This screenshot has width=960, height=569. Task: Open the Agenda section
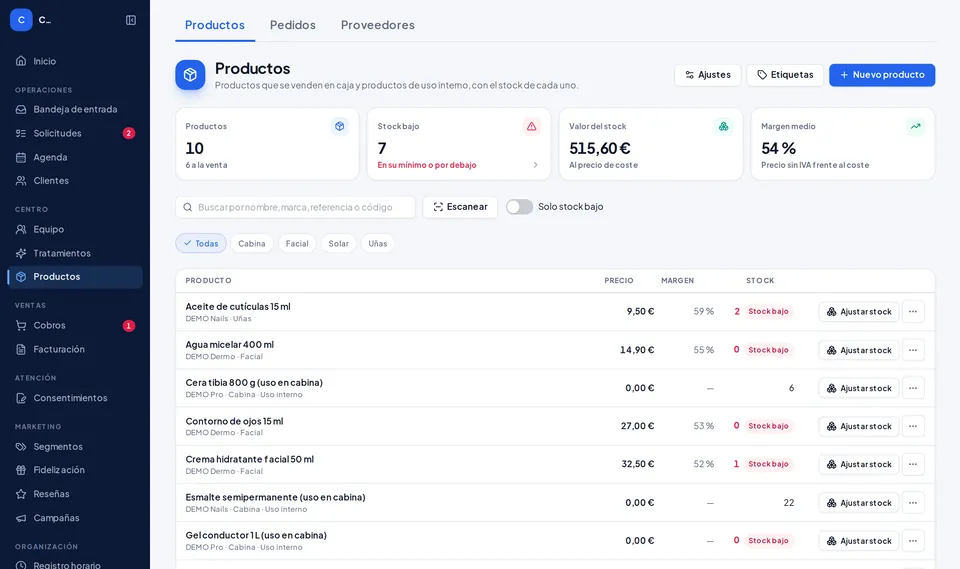[75, 157]
